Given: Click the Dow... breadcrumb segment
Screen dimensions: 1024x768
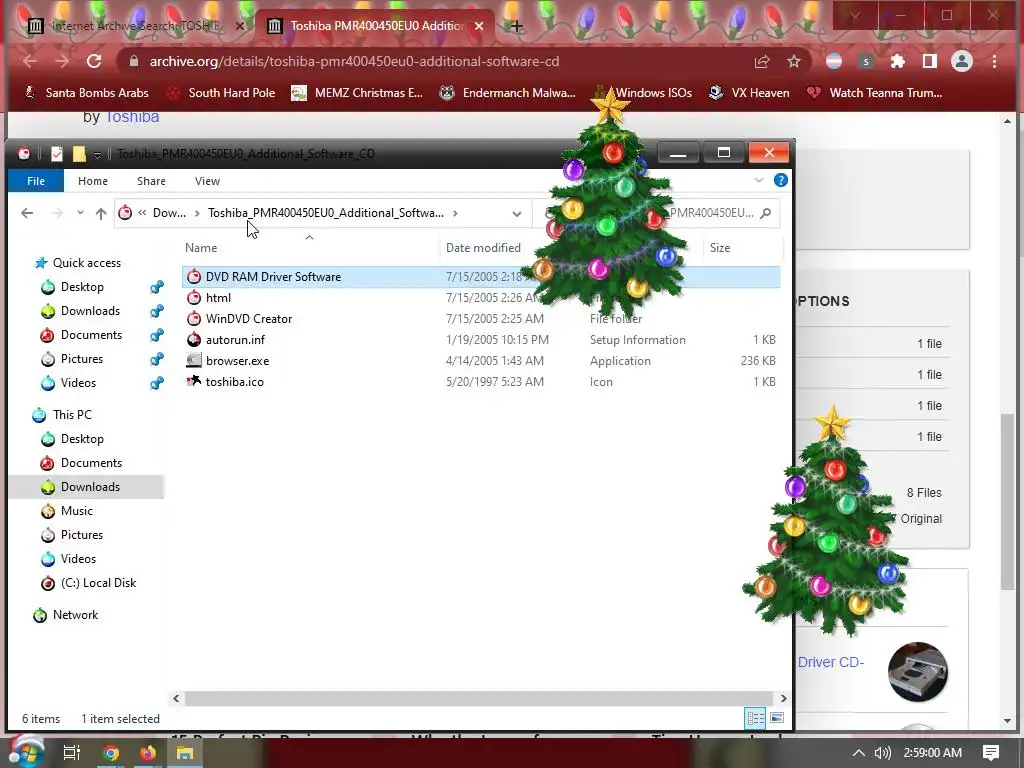Looking at the screenshot, I should (169, 213).
